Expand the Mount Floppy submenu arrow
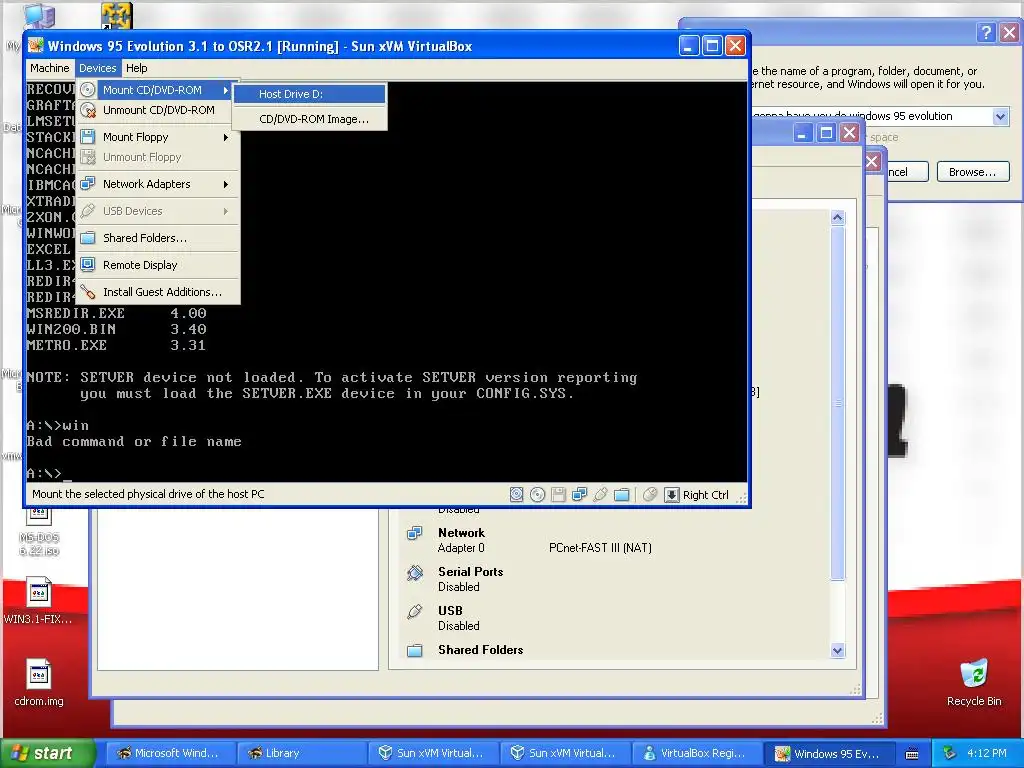The image size is (1024, 768). 226,137
